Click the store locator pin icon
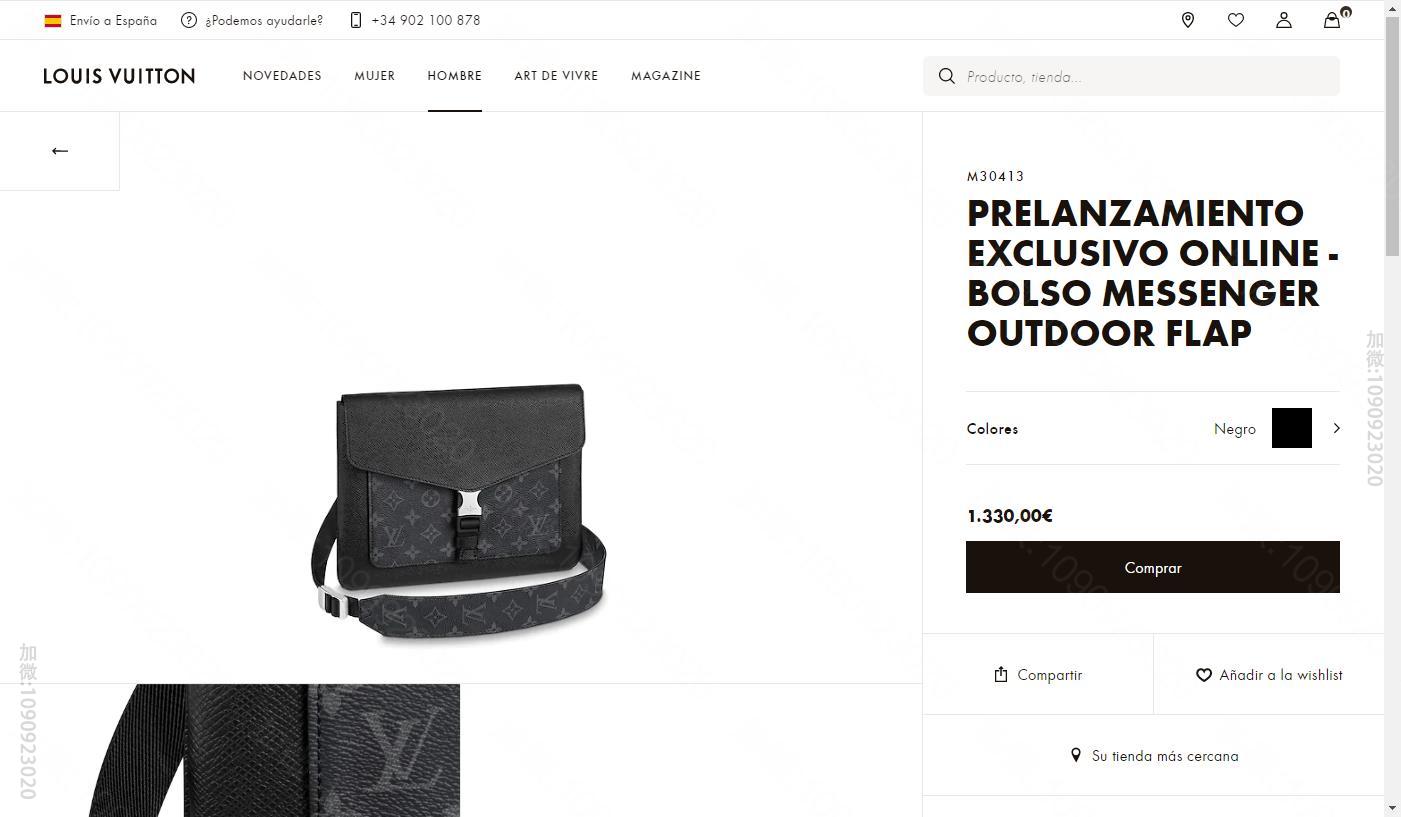 (x=1188, y=20)
